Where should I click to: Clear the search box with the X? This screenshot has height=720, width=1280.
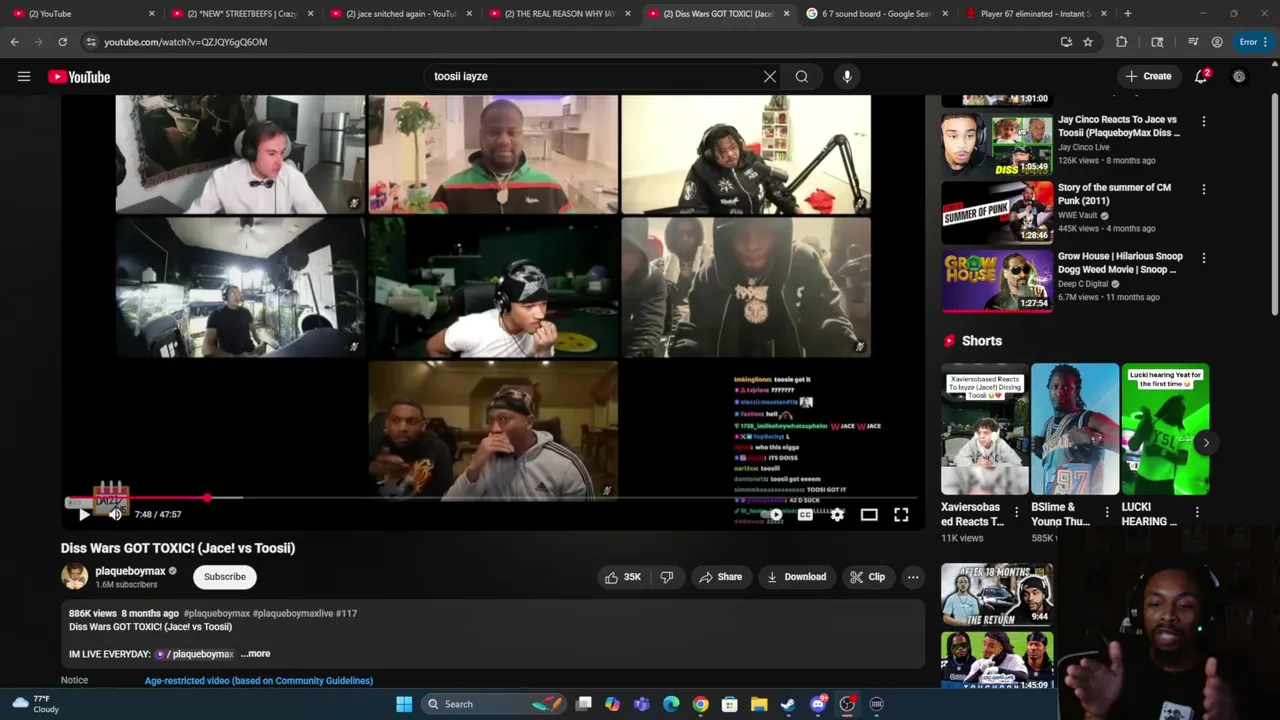770,77
